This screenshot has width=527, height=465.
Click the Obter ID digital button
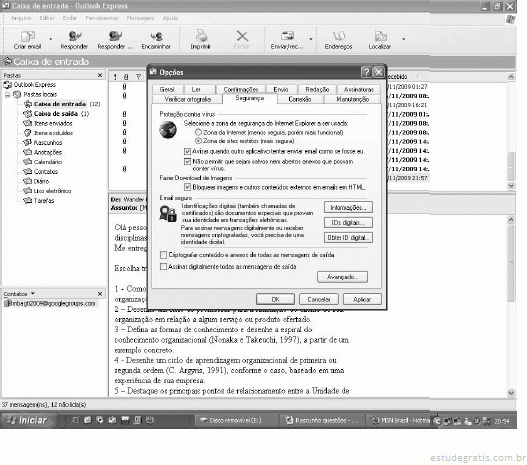pos(348,238)
